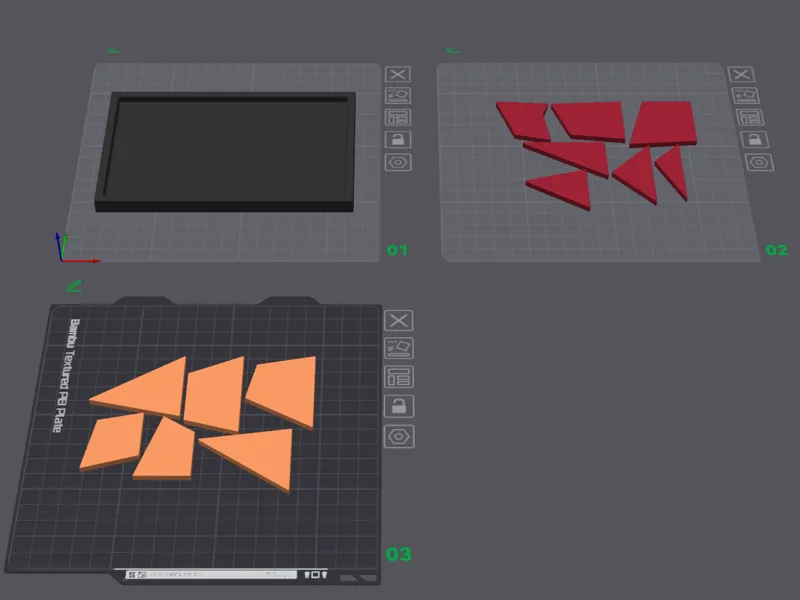The image size is (800, 600).
Task: Toggle the lock on plate 02
Action: 755,139
